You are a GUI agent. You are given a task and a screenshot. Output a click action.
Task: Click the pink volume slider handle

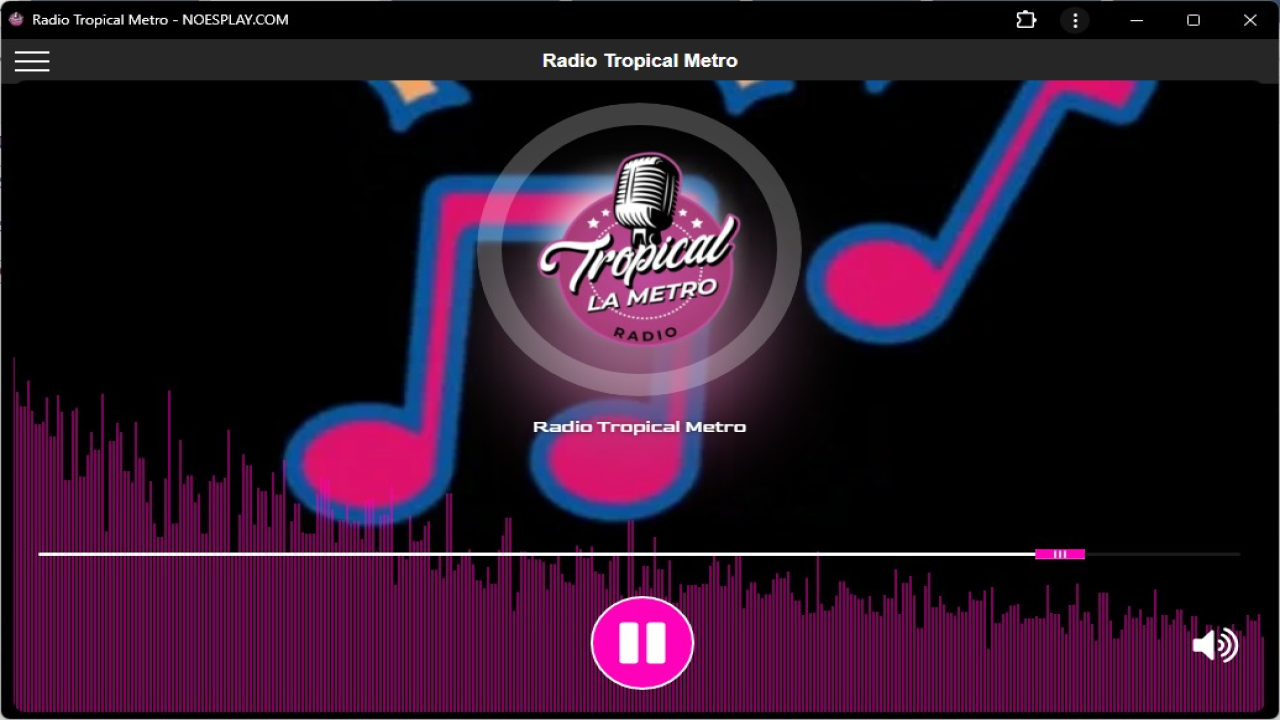[1060, 554]
